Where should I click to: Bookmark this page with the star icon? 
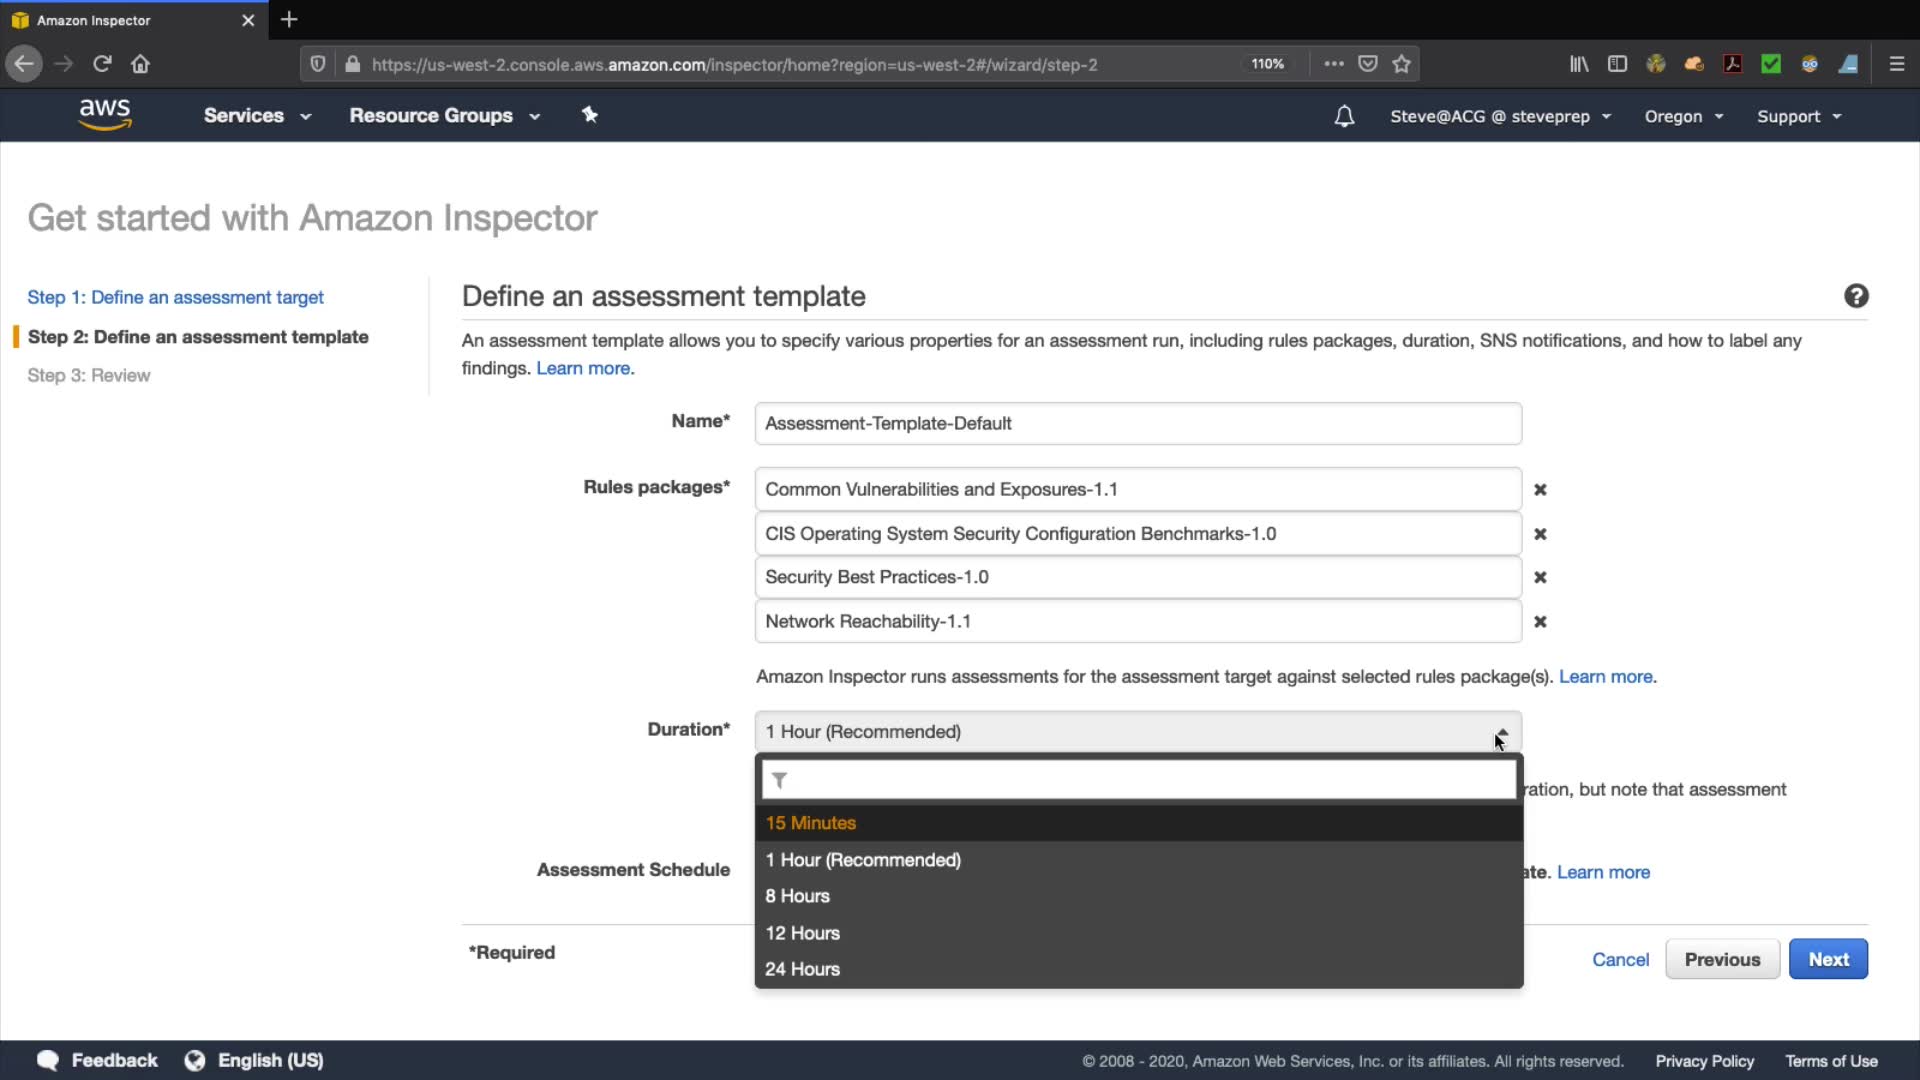[1401, 64]
